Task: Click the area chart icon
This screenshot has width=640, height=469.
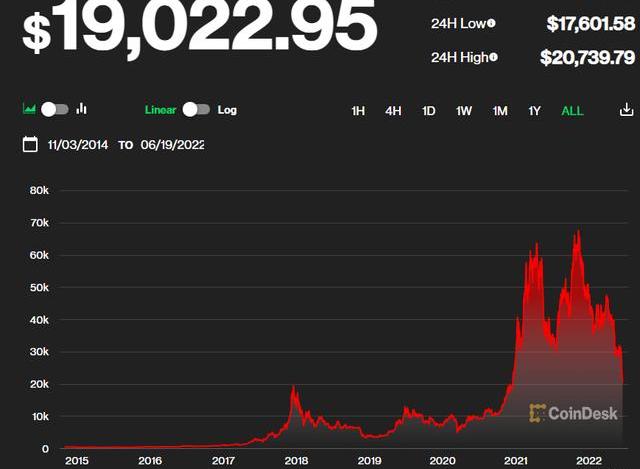Action: click(30, 109)
